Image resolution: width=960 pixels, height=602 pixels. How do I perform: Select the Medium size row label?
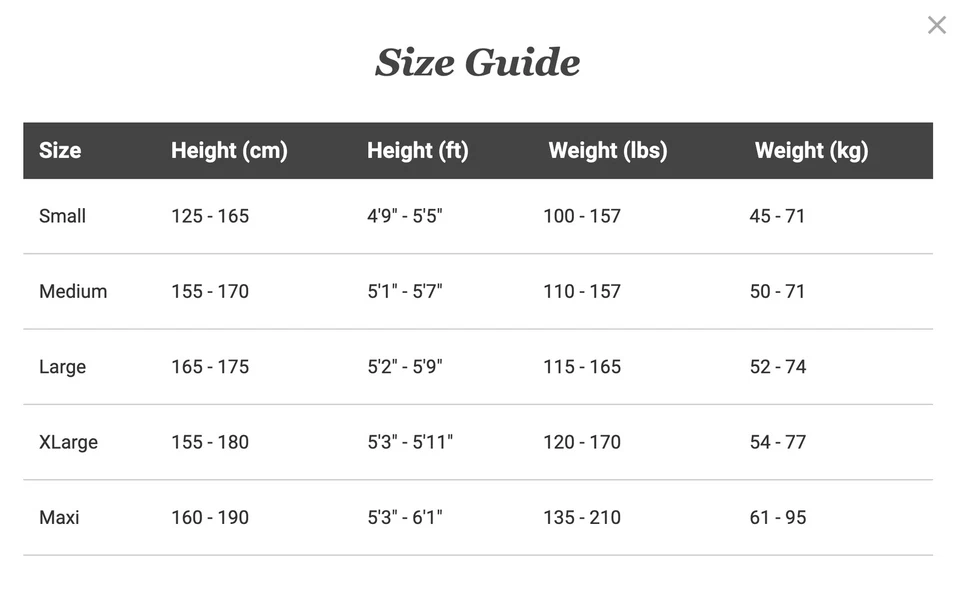pyautogui.click(x=73, y=292)
